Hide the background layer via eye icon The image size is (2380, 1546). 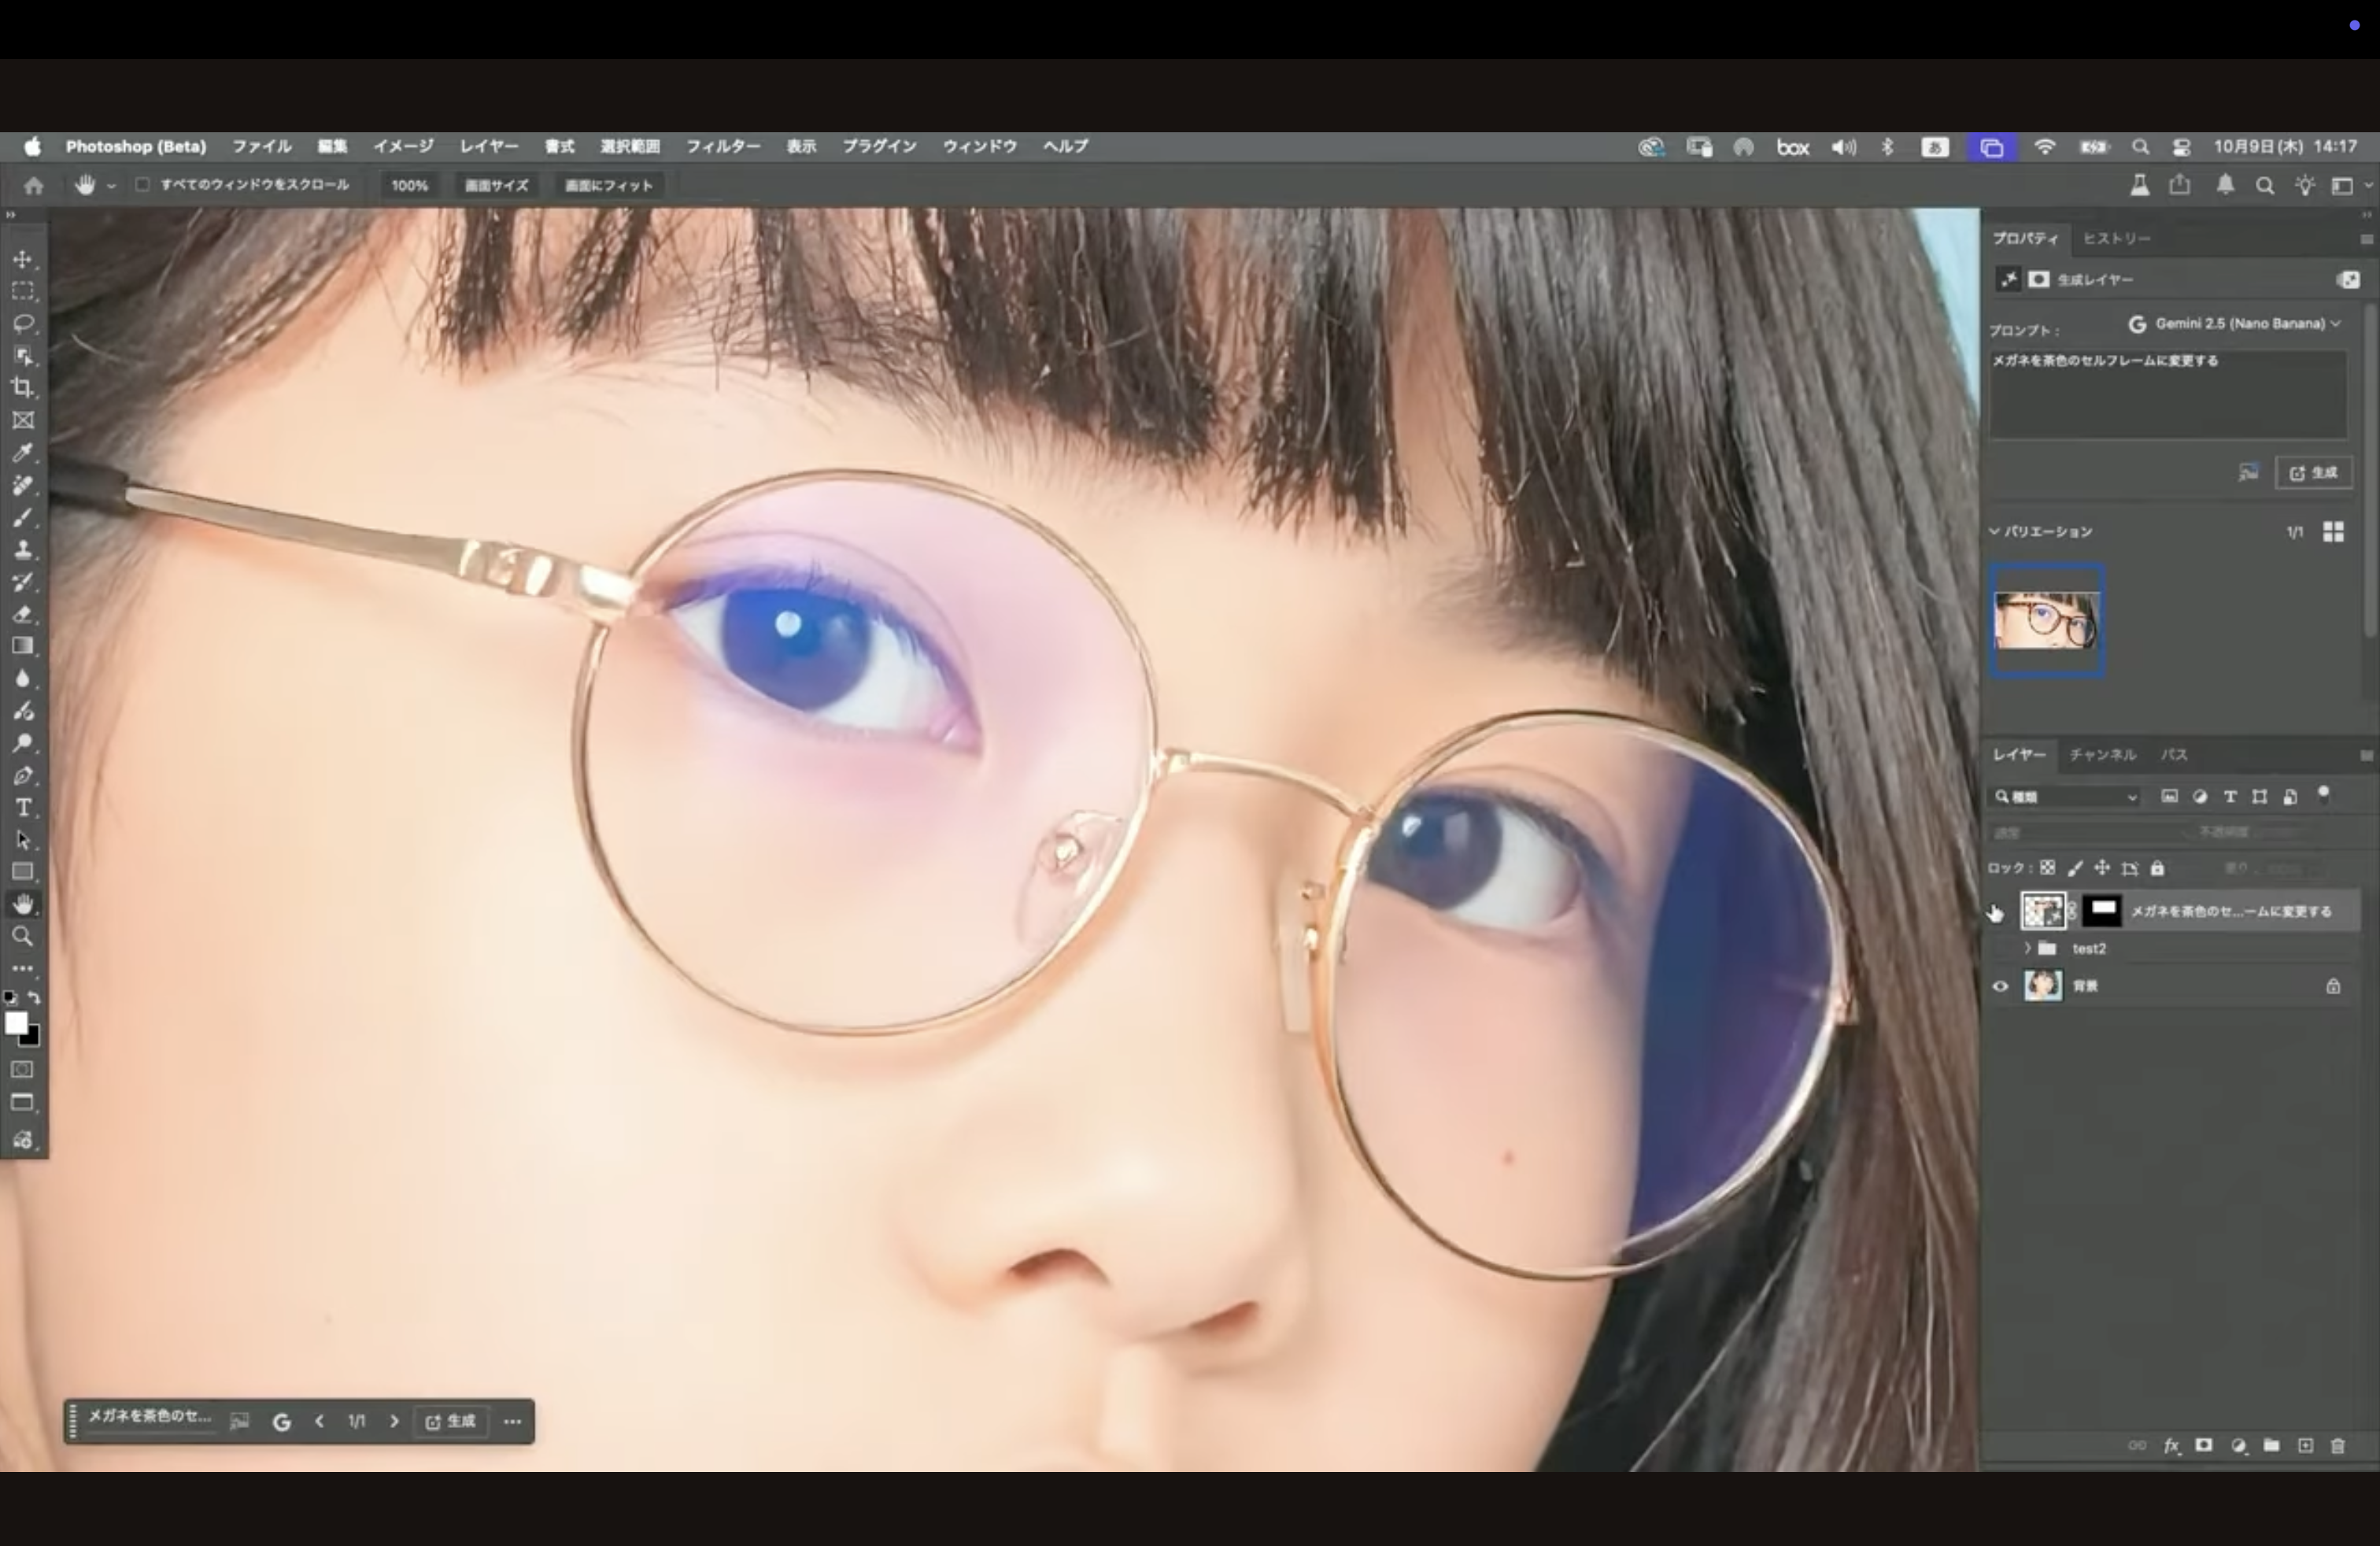[2000, 986]
